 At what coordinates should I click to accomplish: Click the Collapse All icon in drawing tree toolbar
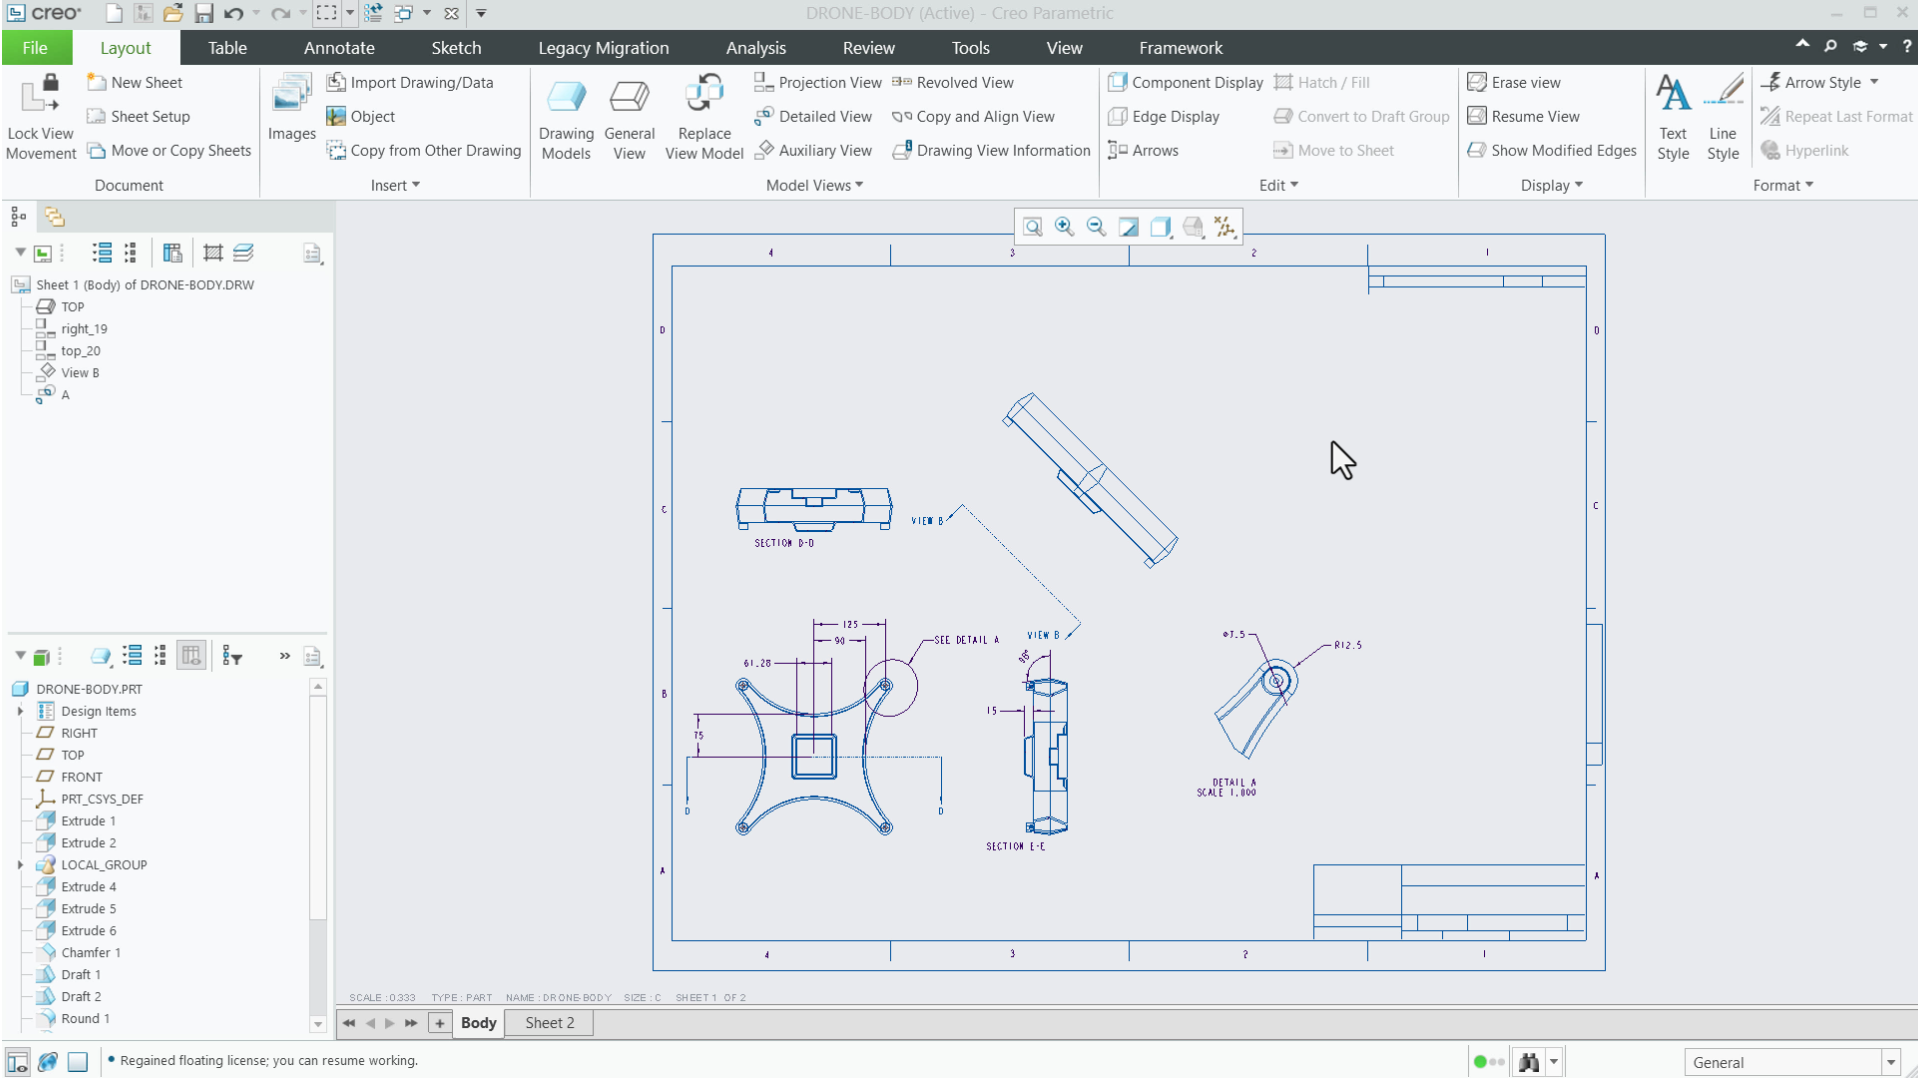point(130,253)
